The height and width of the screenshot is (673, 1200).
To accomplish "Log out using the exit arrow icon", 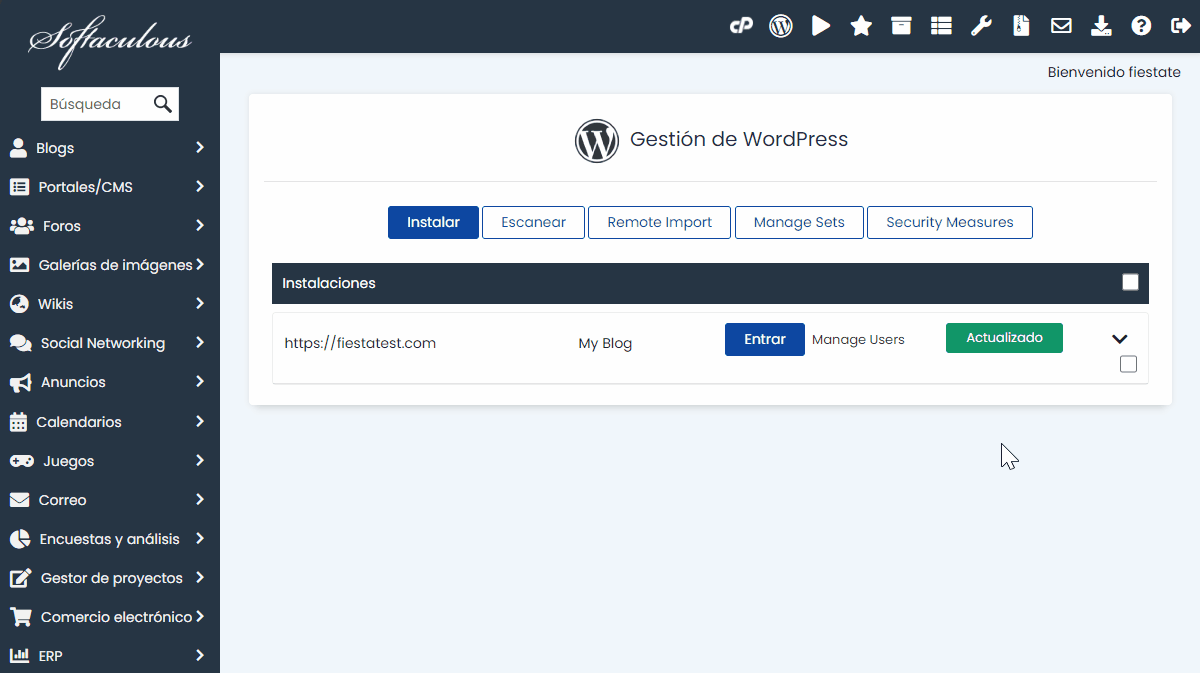I will point(1181,26).
